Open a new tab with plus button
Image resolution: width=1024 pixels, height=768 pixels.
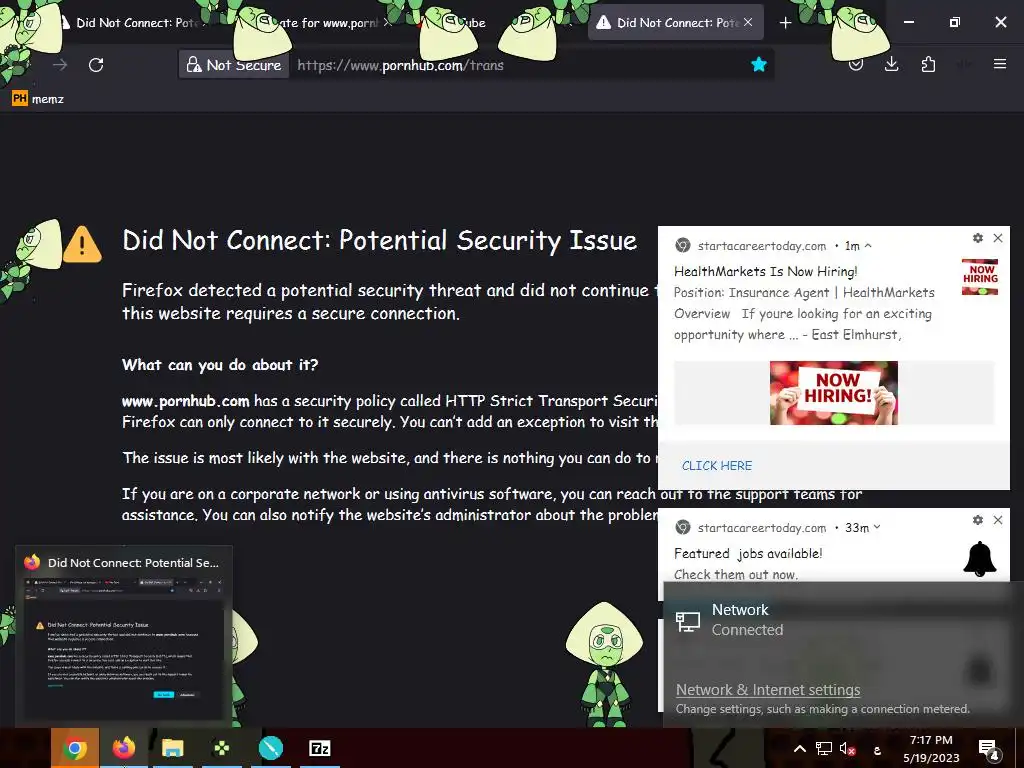coord(786,23)
